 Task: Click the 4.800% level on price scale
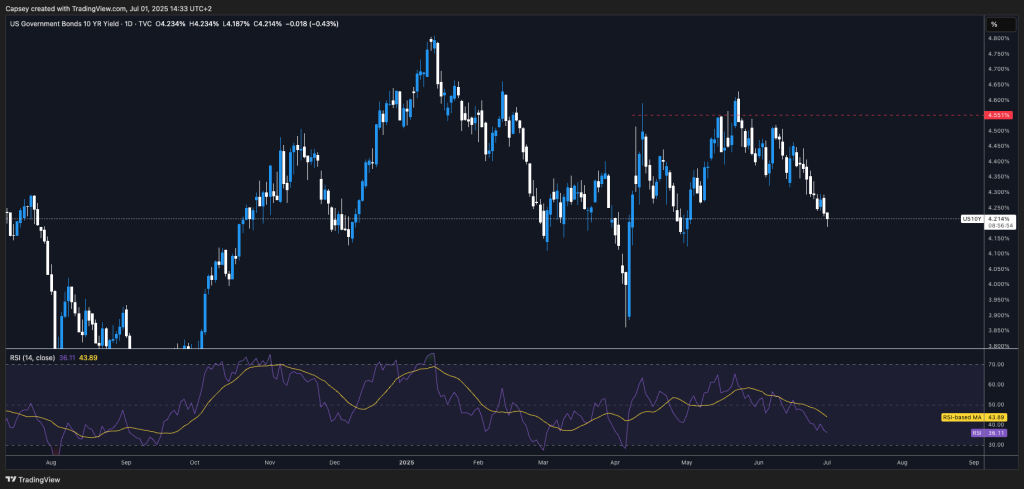[x=998, y=38]
